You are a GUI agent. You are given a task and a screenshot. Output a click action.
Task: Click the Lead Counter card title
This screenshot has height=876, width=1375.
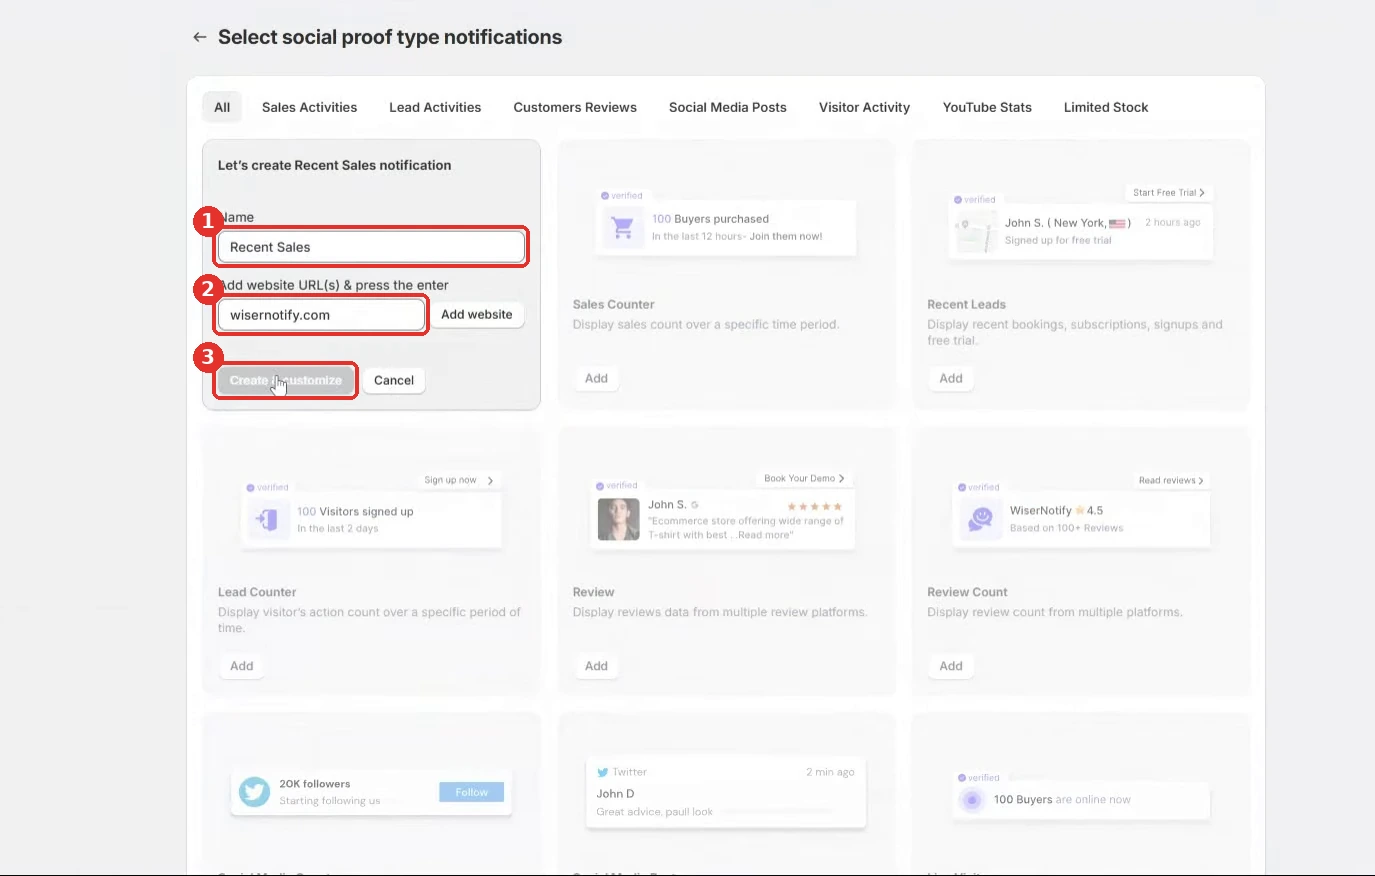257,592
